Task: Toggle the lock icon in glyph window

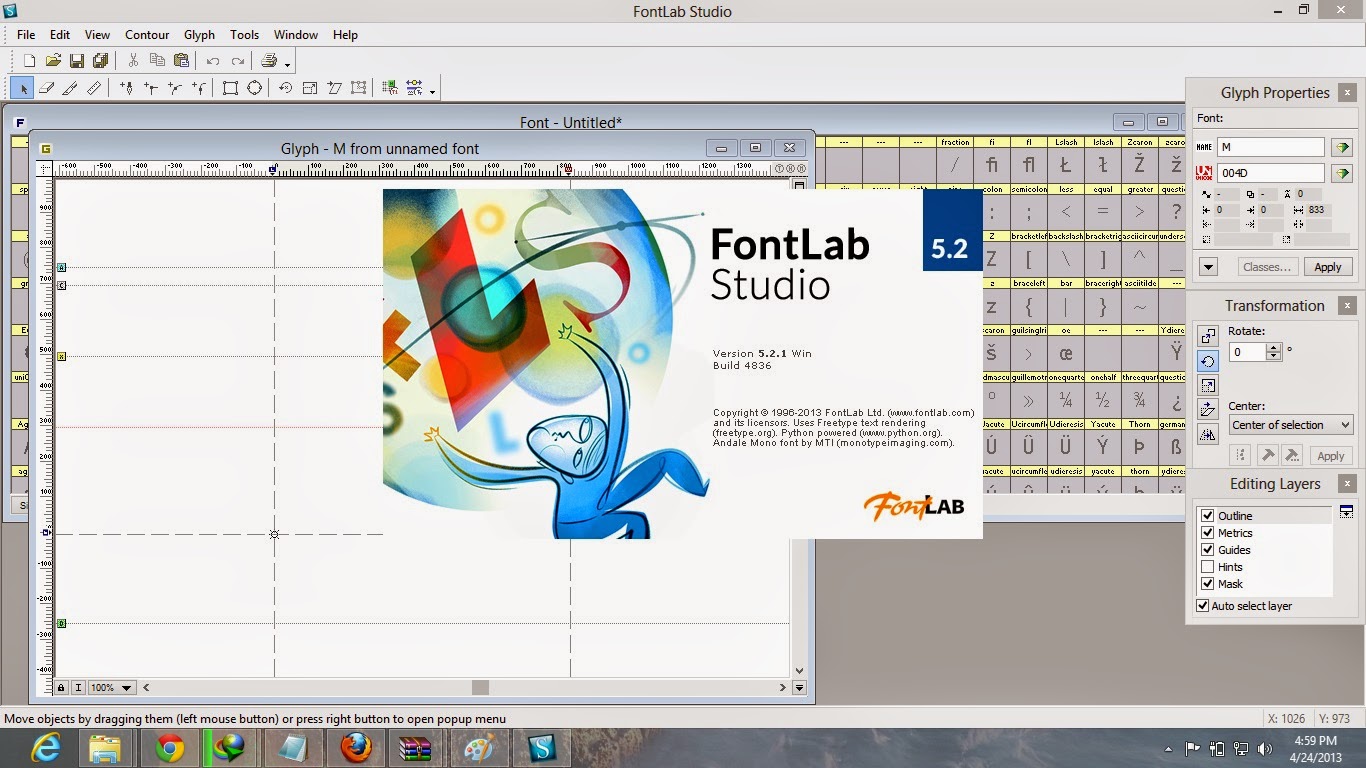Action: [61, 688]
